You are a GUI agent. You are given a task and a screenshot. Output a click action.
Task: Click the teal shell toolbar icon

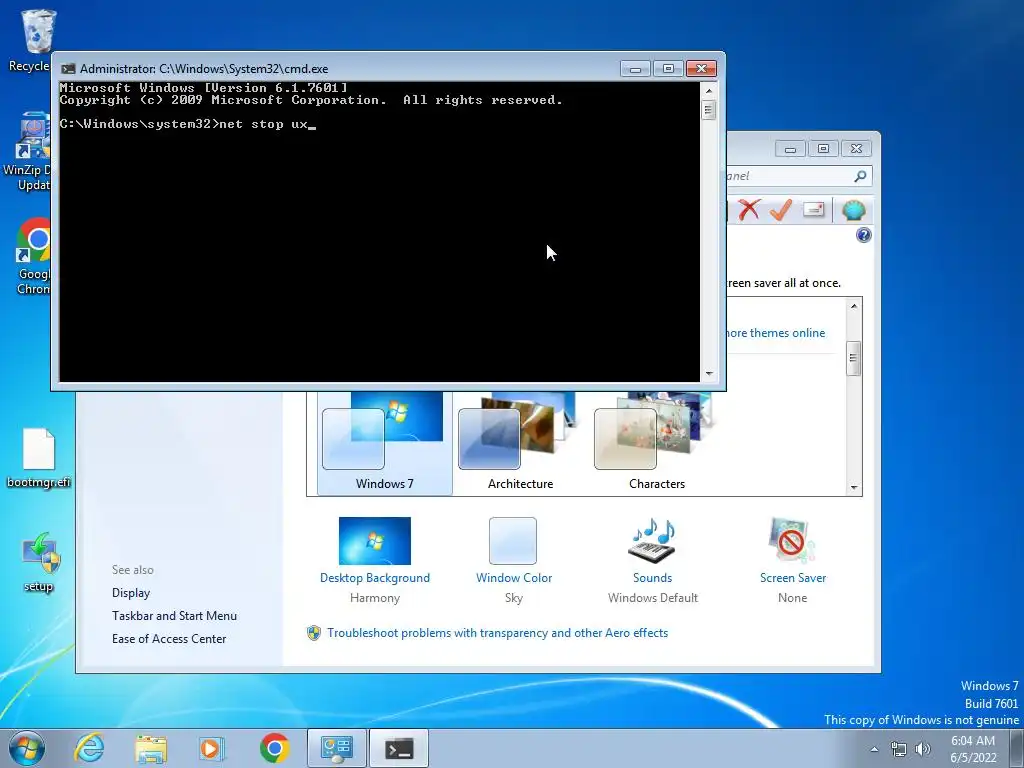coord(854,210)
